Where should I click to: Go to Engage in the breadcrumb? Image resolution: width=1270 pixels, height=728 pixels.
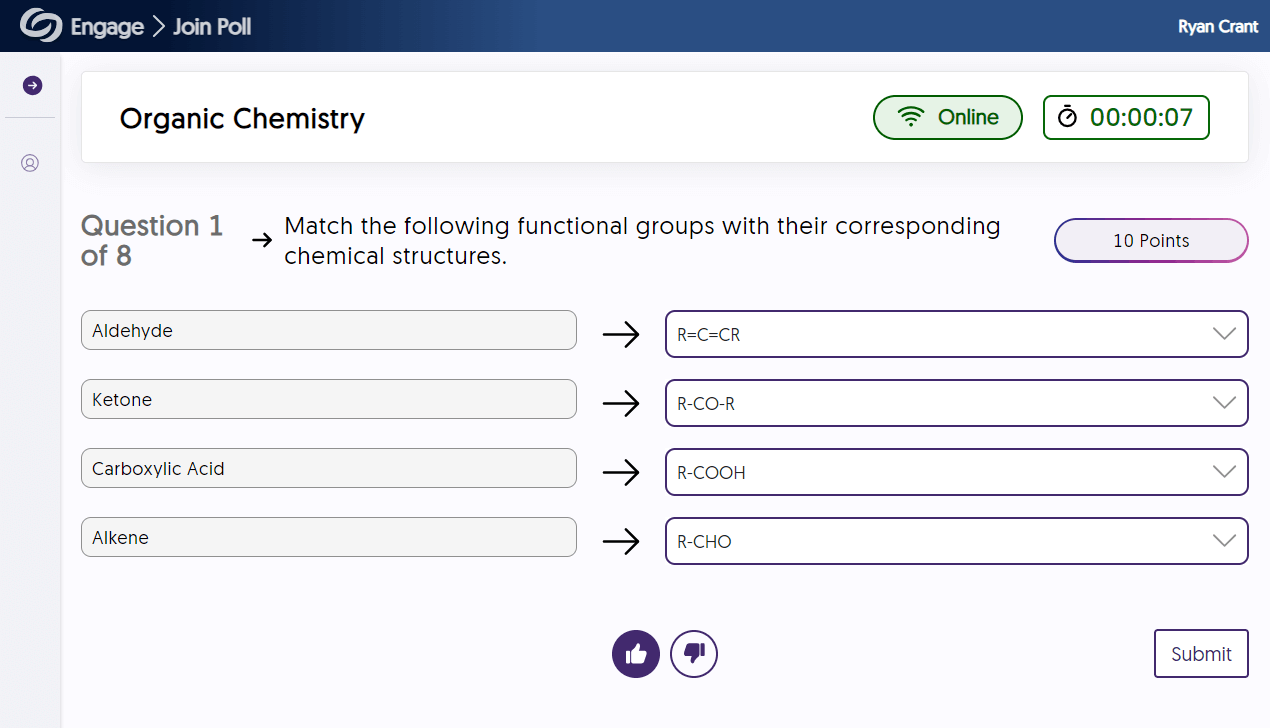107,27
